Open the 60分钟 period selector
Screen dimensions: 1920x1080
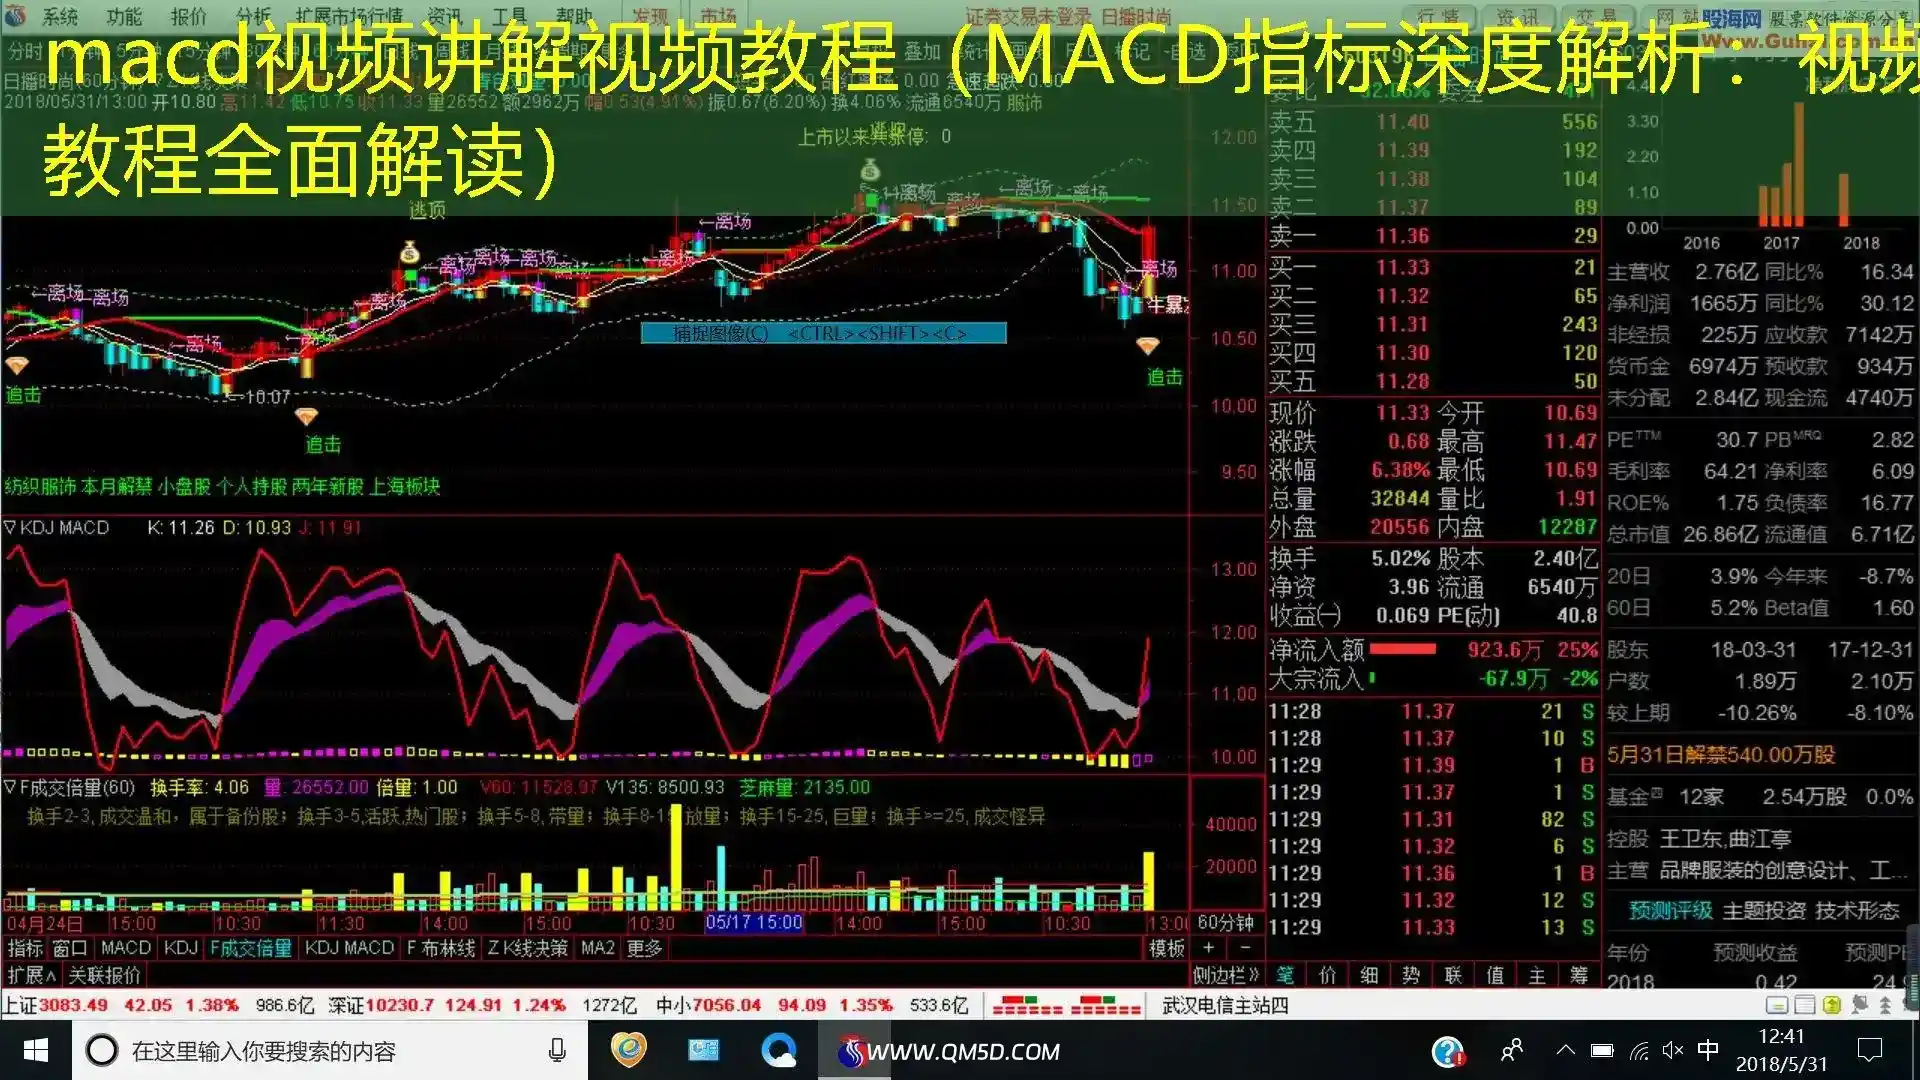click(1225, 922)
